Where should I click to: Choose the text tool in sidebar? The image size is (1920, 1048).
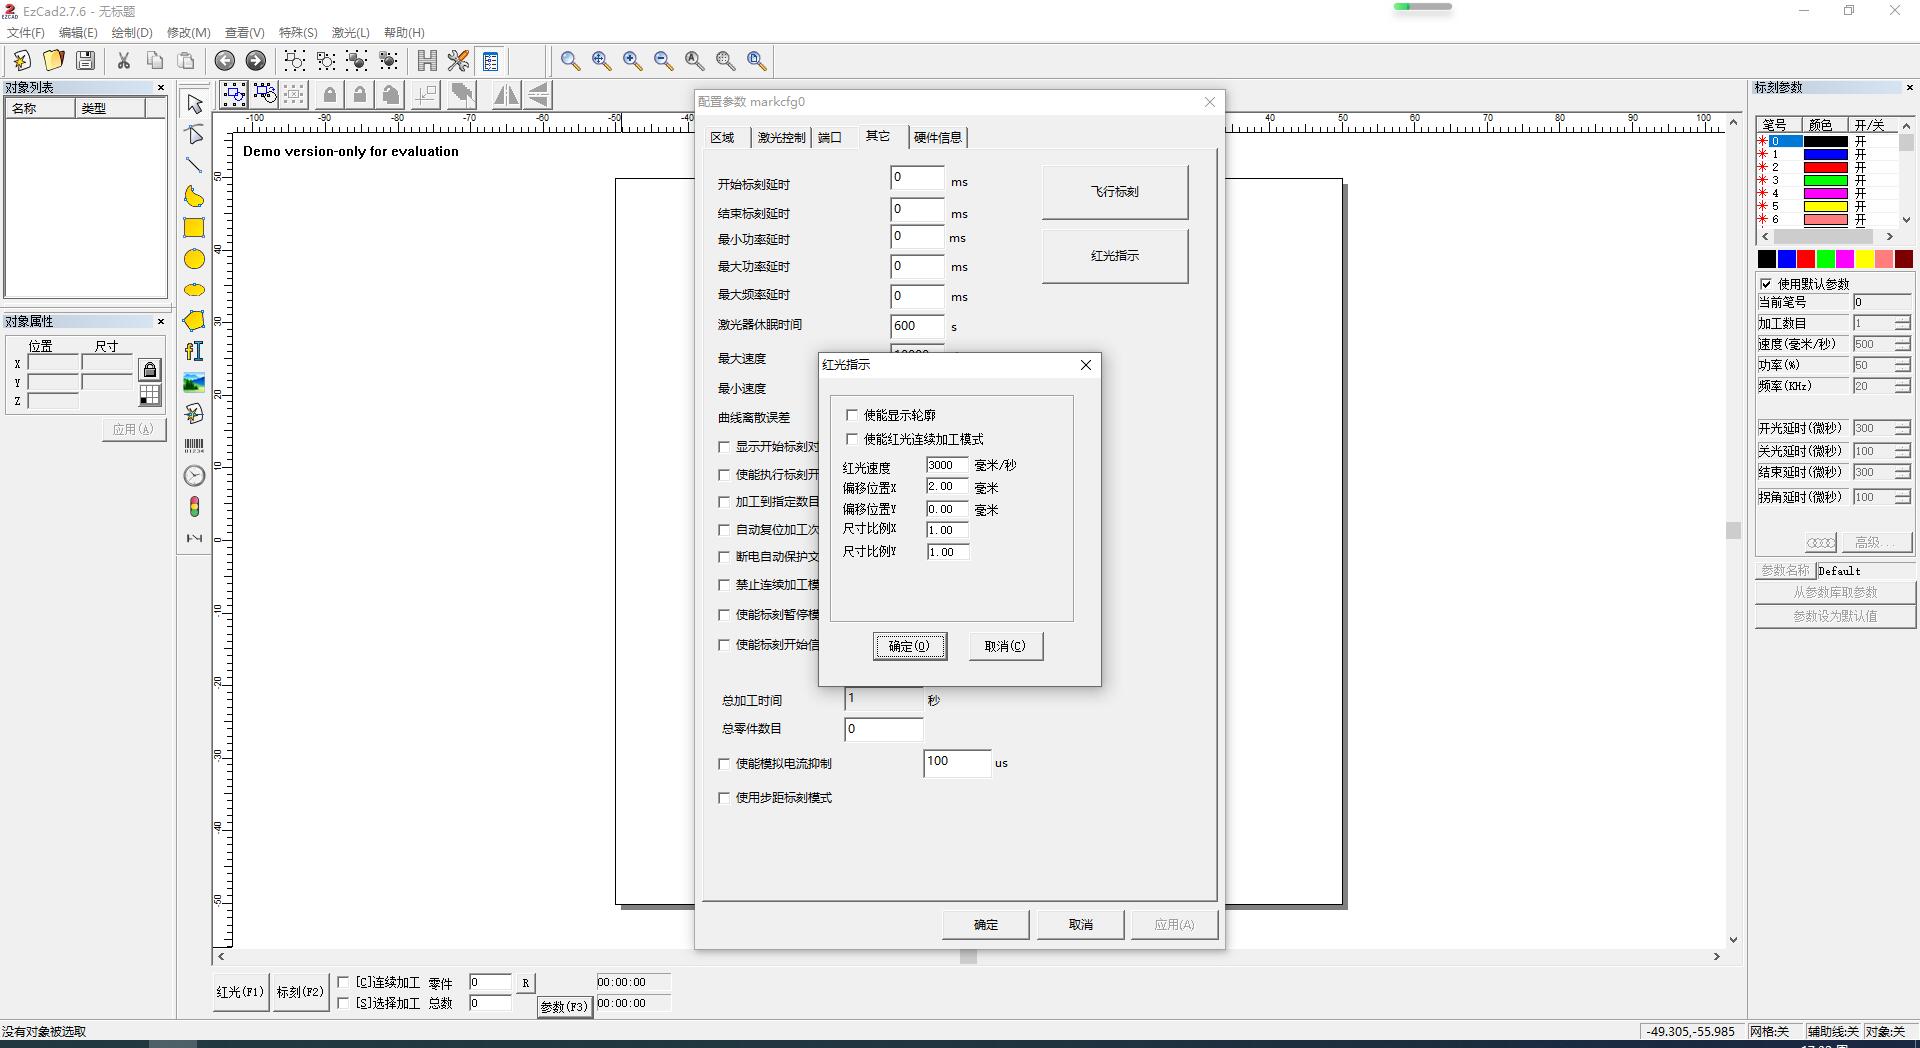pyautogui.click(x=194, y=351)
